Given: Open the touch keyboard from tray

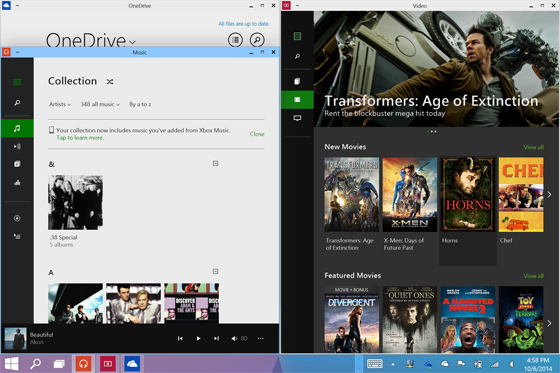Looking at the screenshot, I should click(x=375, y=364).
